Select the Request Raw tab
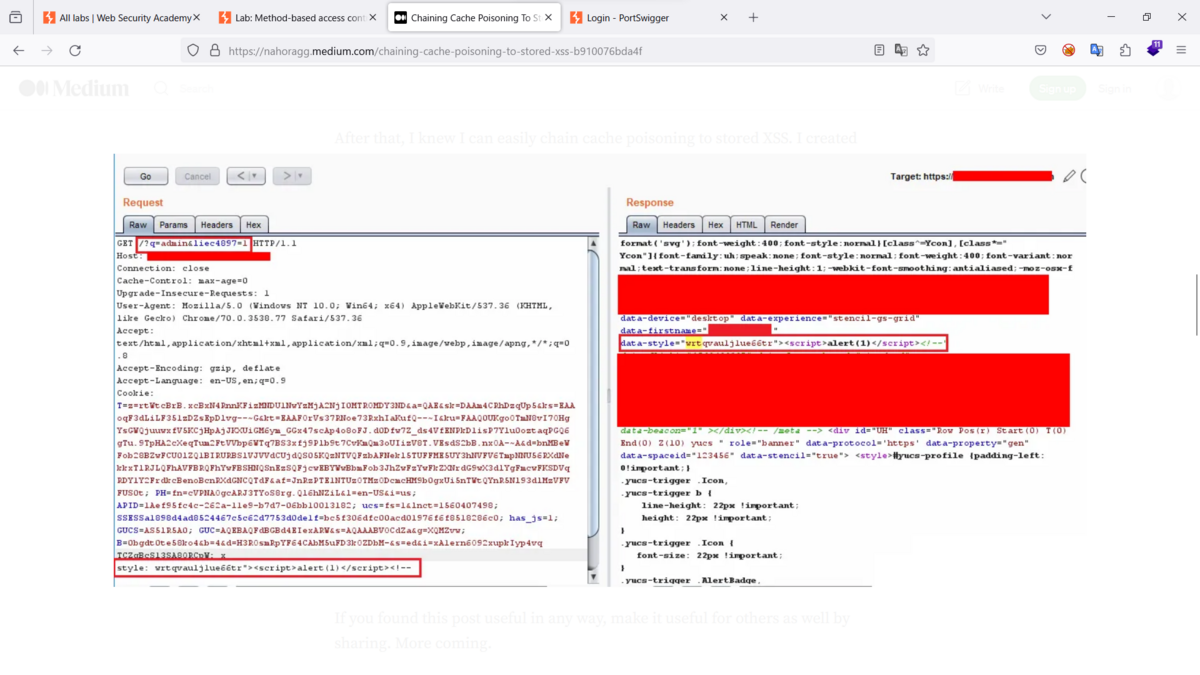 pyautogui.click(x=138, y=225)
